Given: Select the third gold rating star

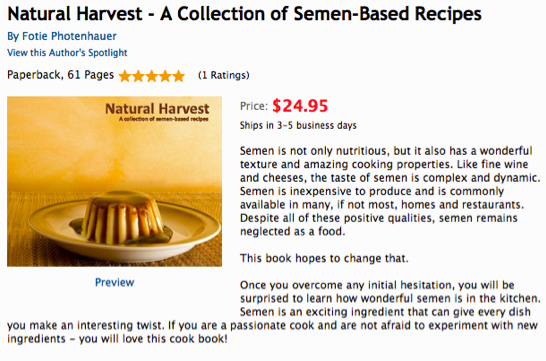Looking at the screenshot, I should tap(151, 76).
